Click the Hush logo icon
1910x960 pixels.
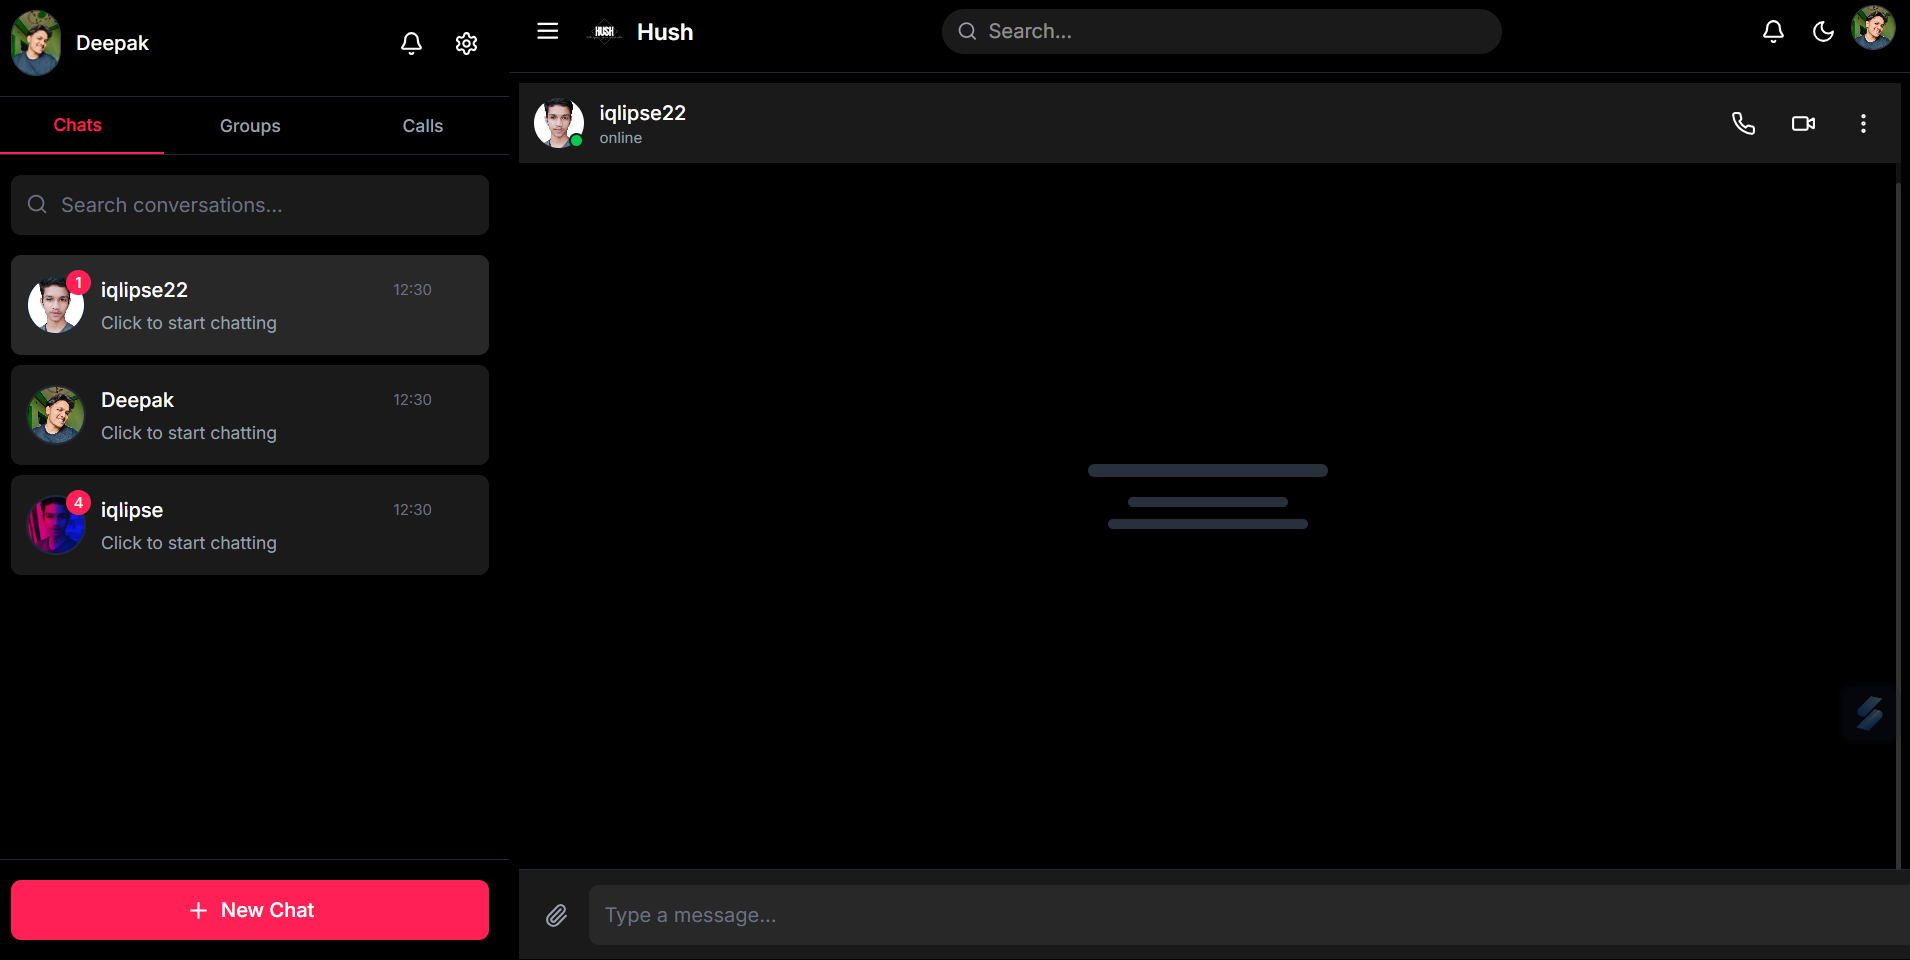(604, 32)
